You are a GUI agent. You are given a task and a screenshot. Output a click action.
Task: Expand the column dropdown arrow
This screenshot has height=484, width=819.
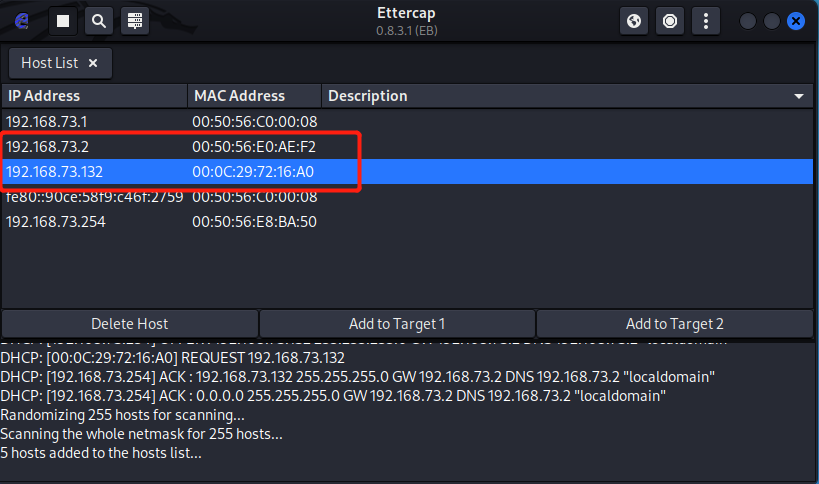click(799, 96)
